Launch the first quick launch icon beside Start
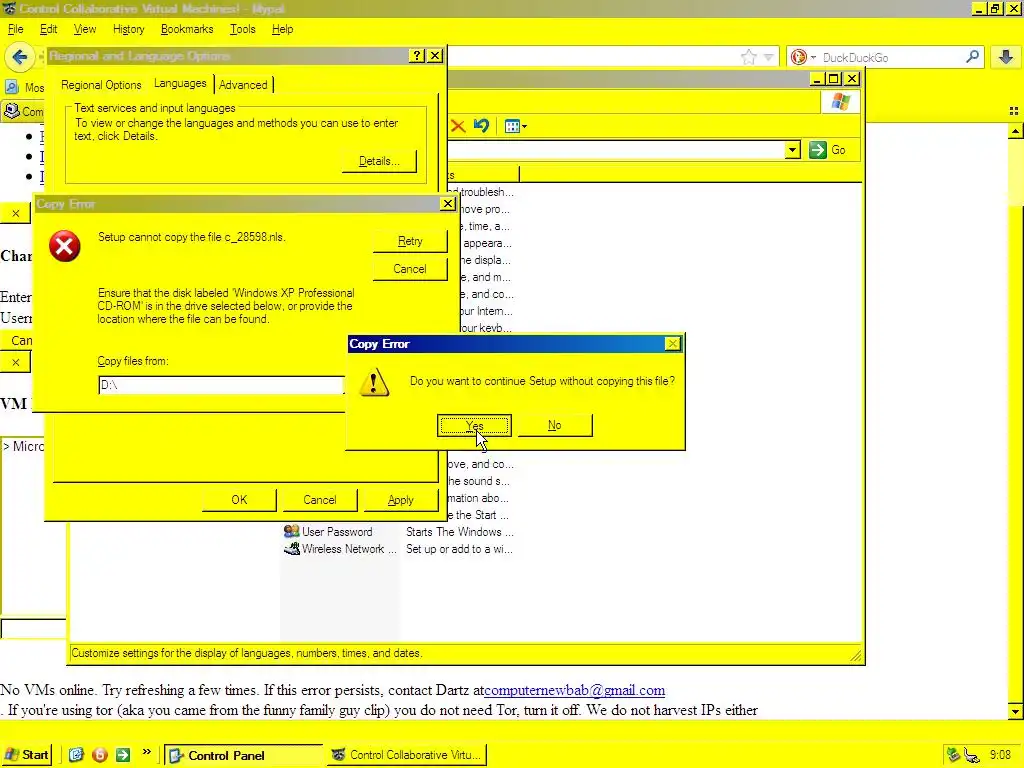 [76, 755]
